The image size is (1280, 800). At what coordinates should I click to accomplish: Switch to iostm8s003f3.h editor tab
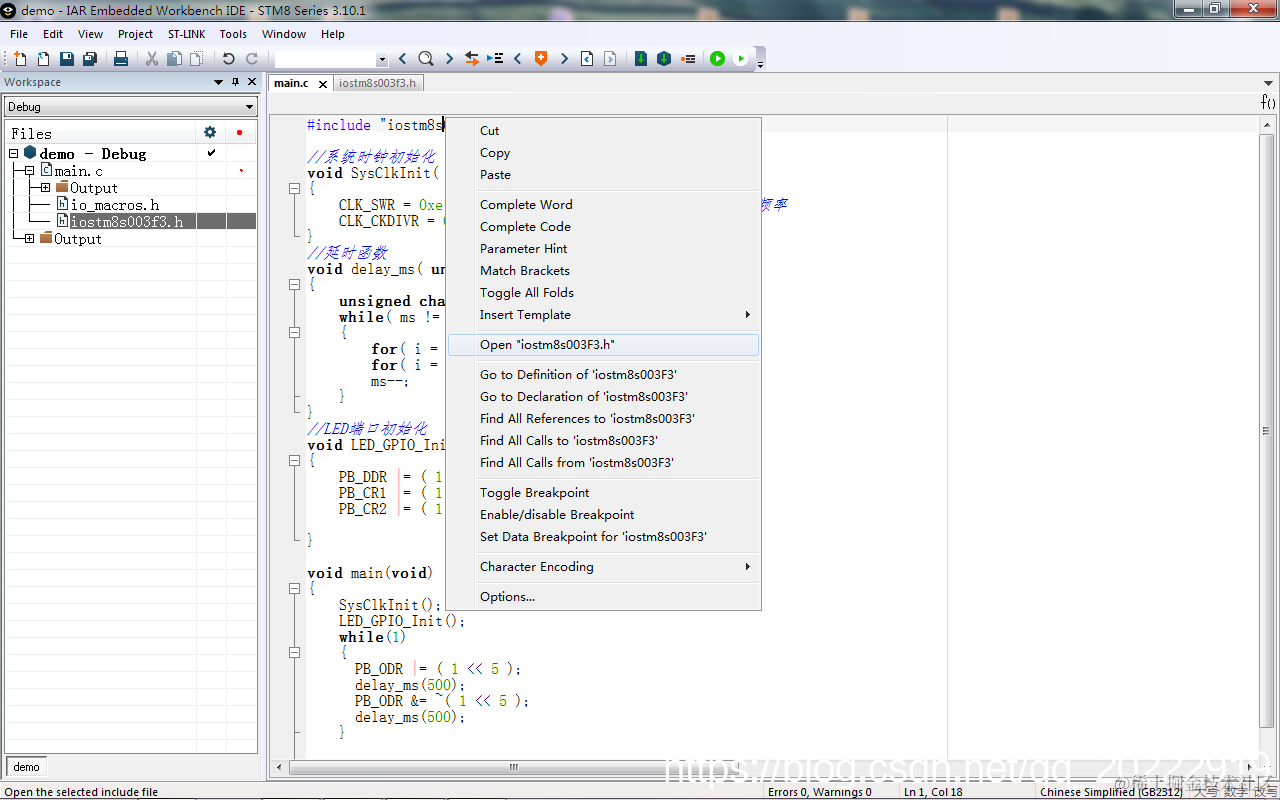pyautogui.click(x=377, y=83)
